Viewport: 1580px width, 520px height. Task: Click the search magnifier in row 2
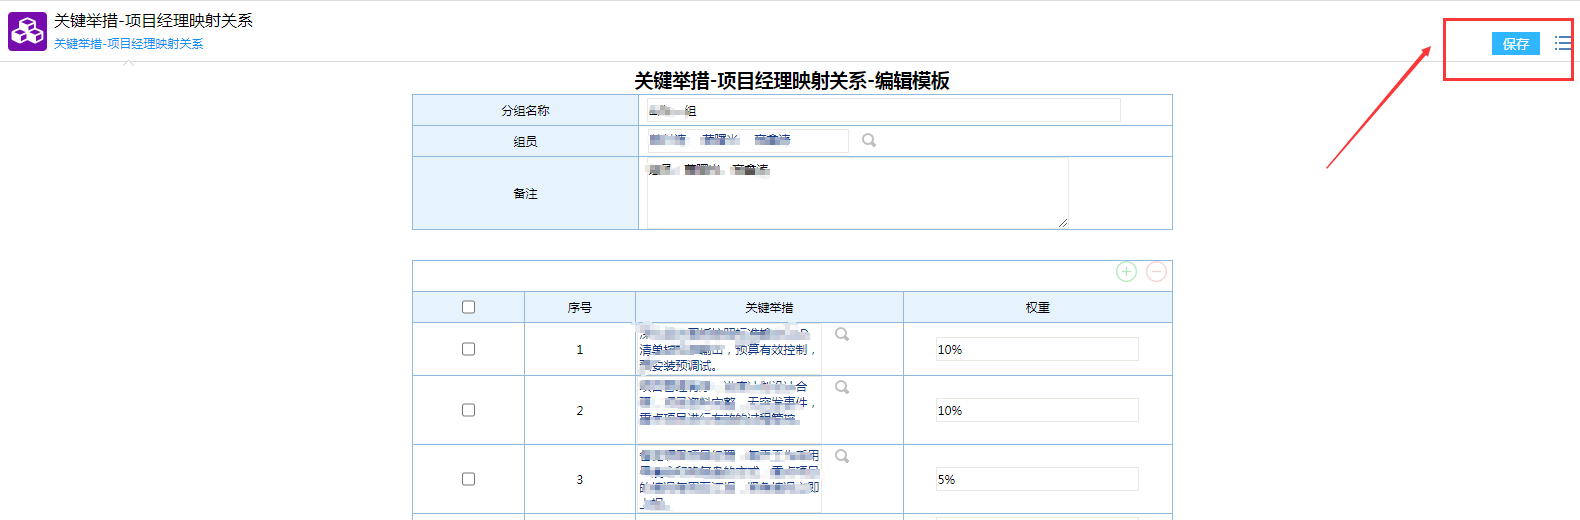coord(842,388)
